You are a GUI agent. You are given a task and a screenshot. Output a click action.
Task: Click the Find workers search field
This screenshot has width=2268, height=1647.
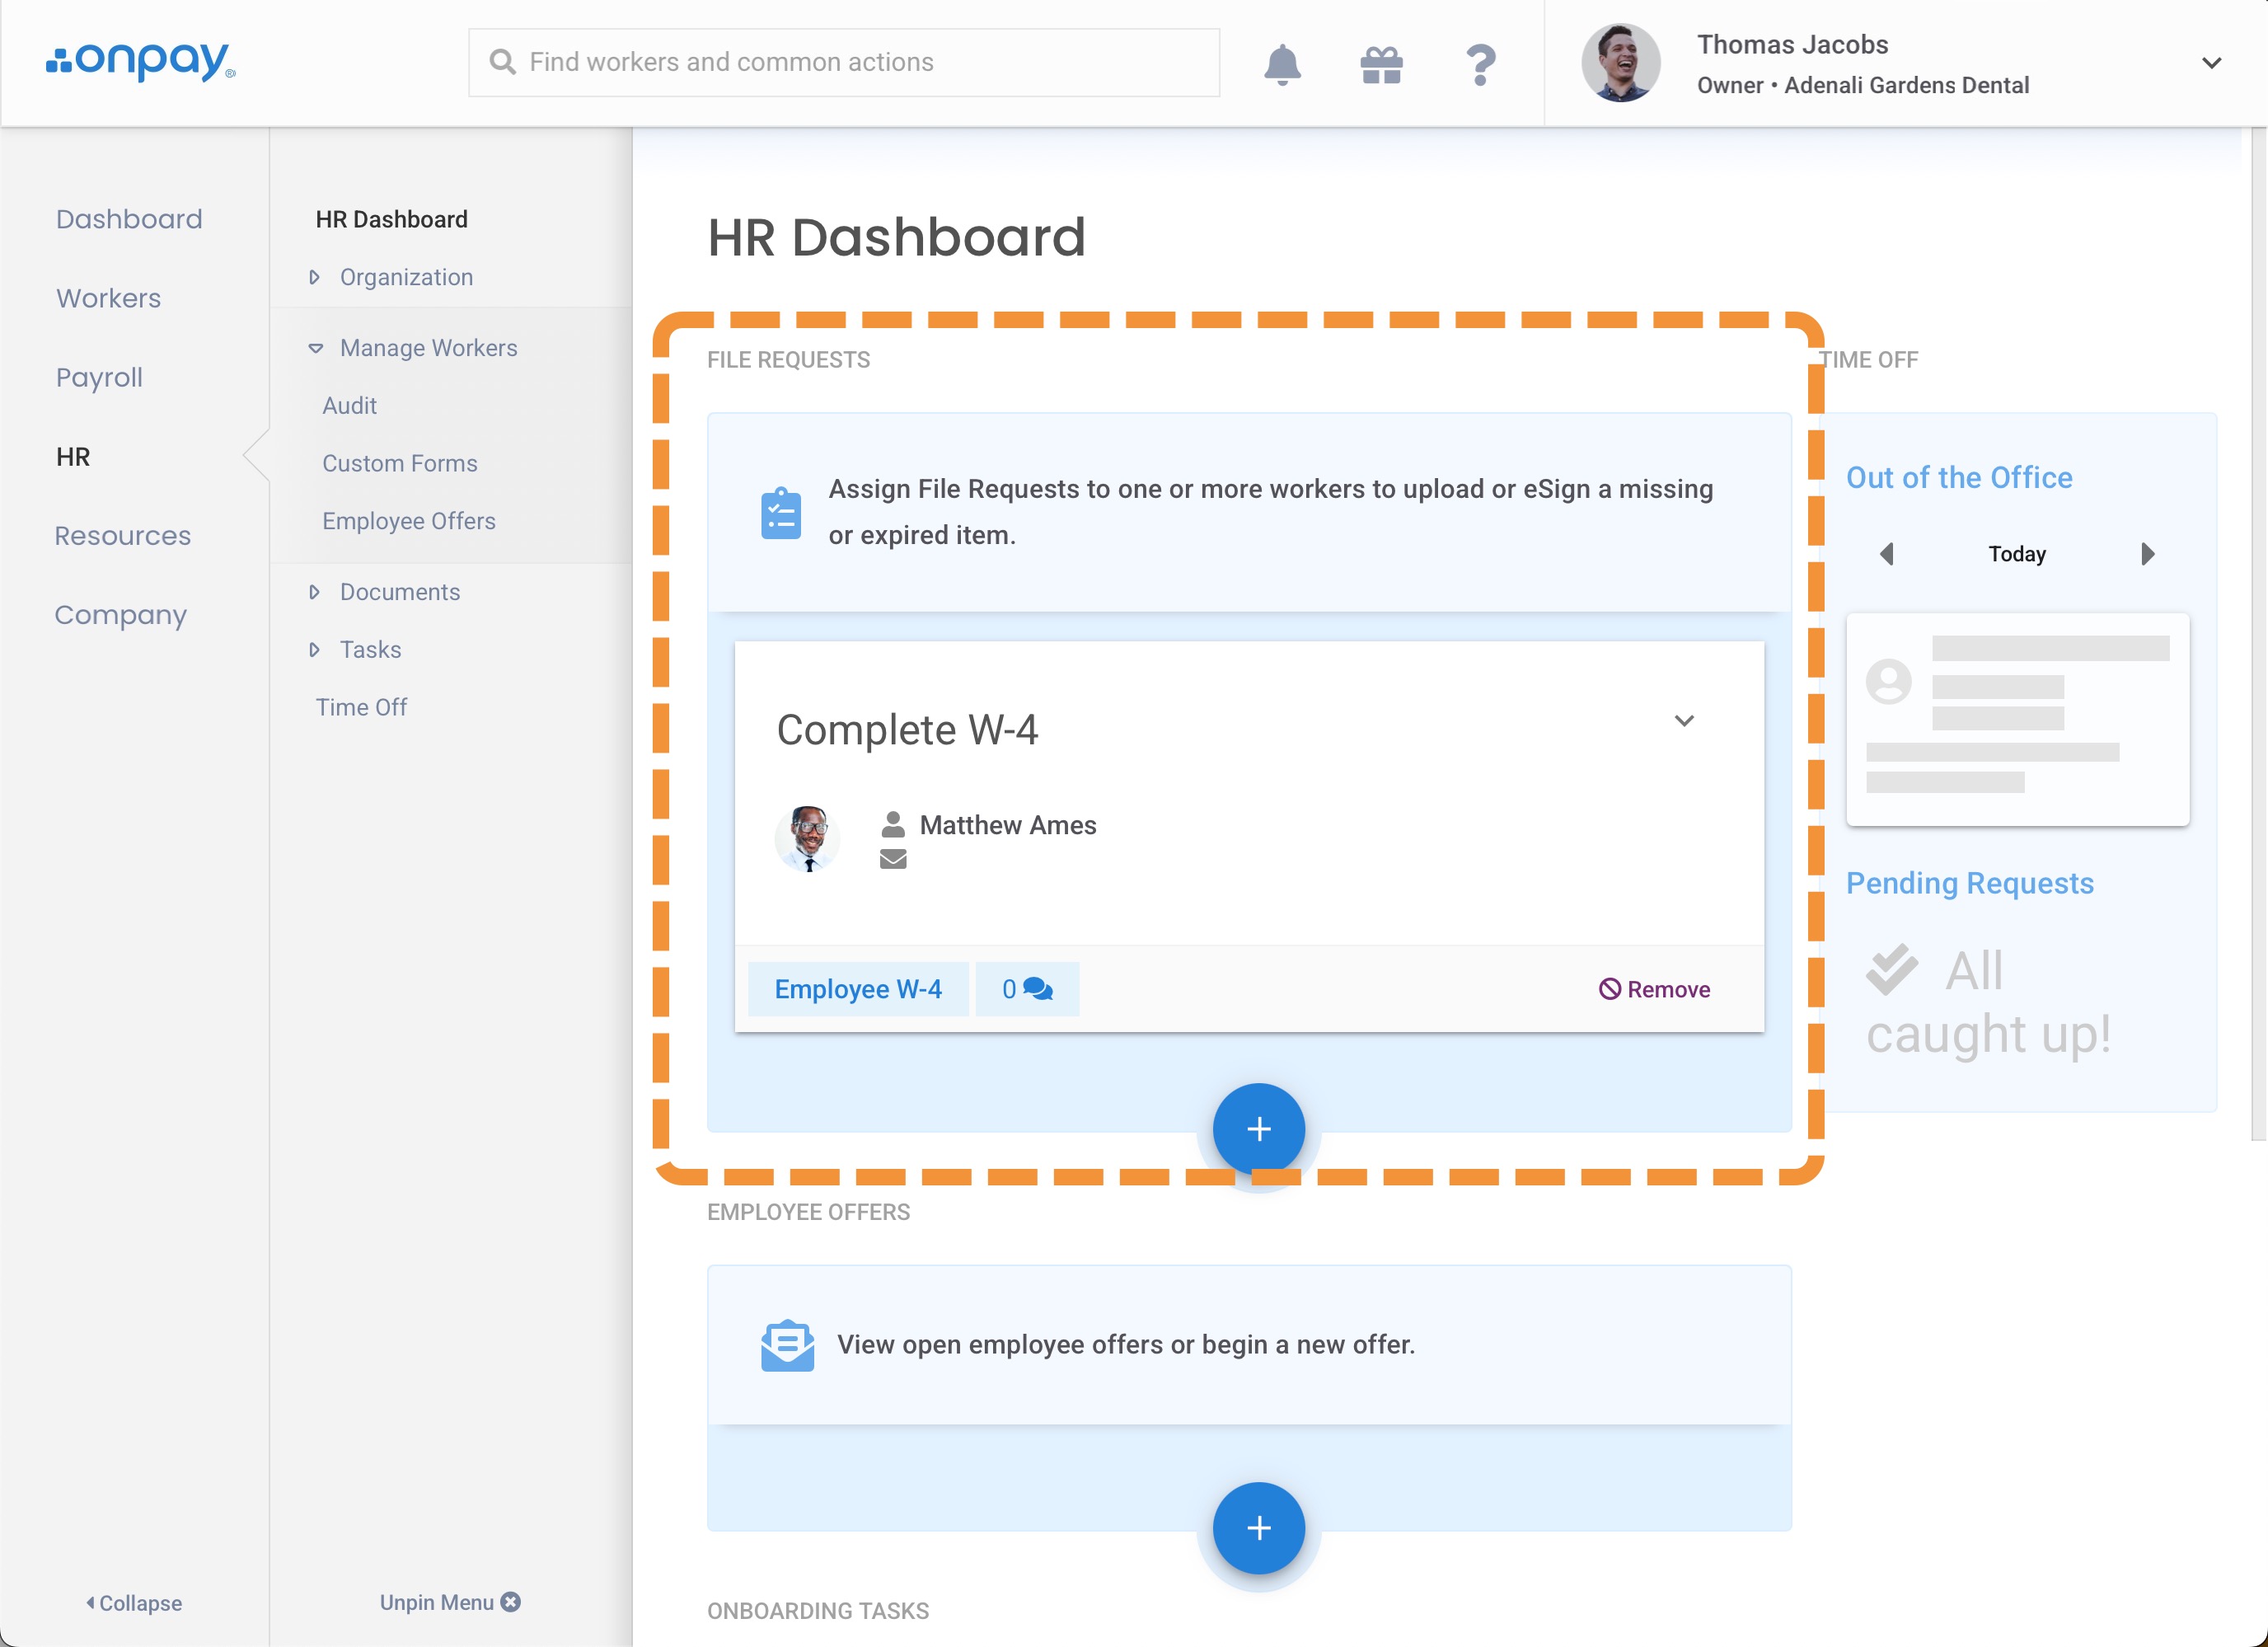point(843,62)
